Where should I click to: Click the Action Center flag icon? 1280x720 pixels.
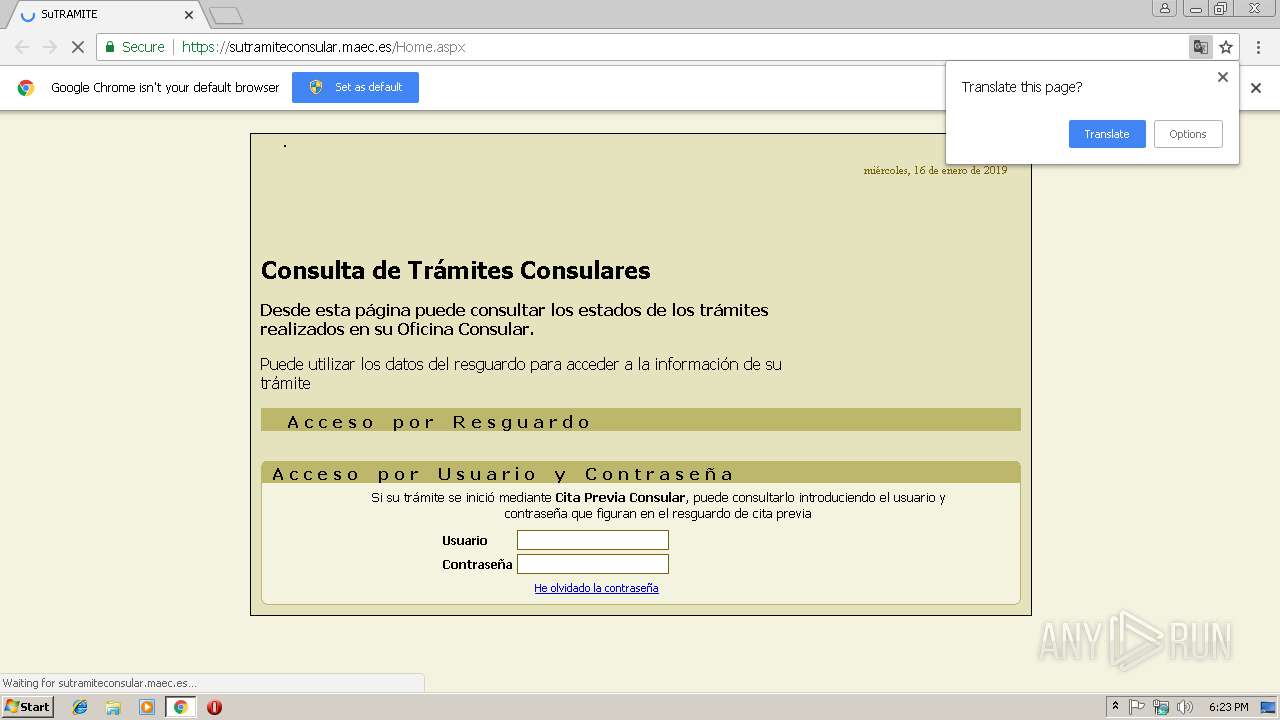(x=1137, y=707)
